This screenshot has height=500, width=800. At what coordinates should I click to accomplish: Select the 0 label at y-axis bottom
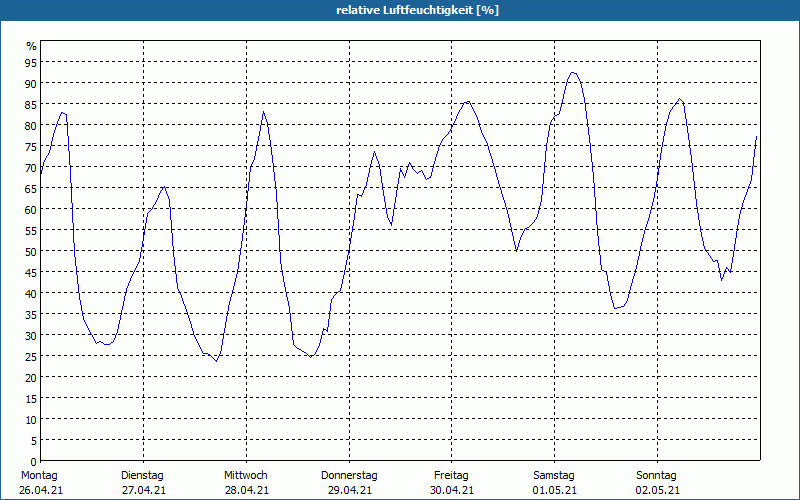click(x=34, y=461)
